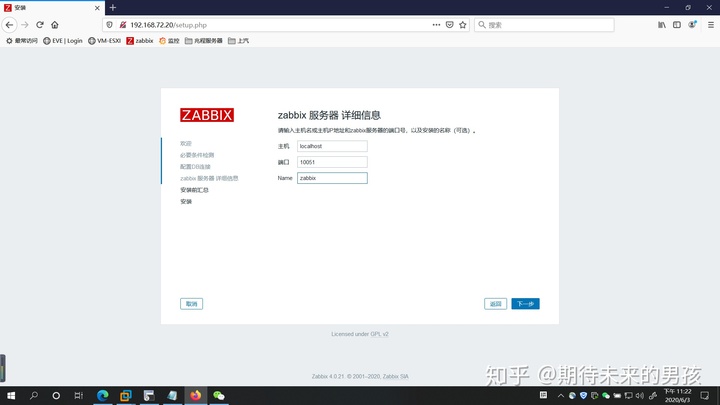
Task: Click 安装前汇总 step in sidebar
Action: point(194,190)
